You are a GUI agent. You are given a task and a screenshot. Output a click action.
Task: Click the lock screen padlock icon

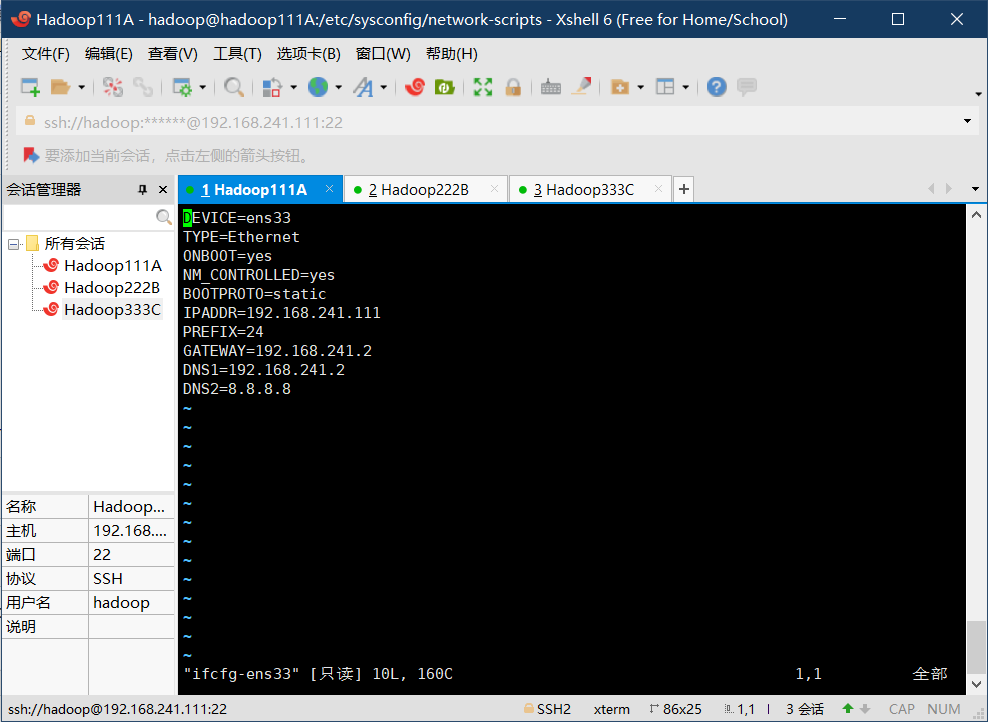[513, 87]
